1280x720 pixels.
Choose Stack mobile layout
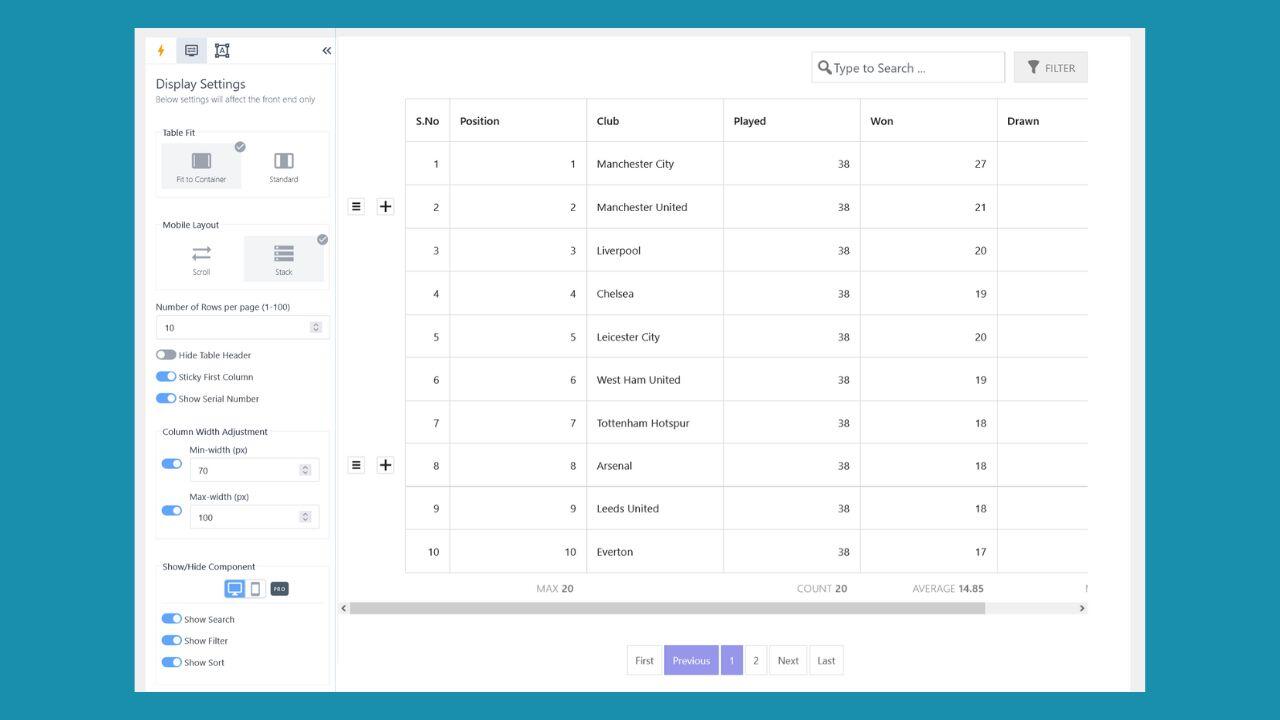tap(284, 259)
